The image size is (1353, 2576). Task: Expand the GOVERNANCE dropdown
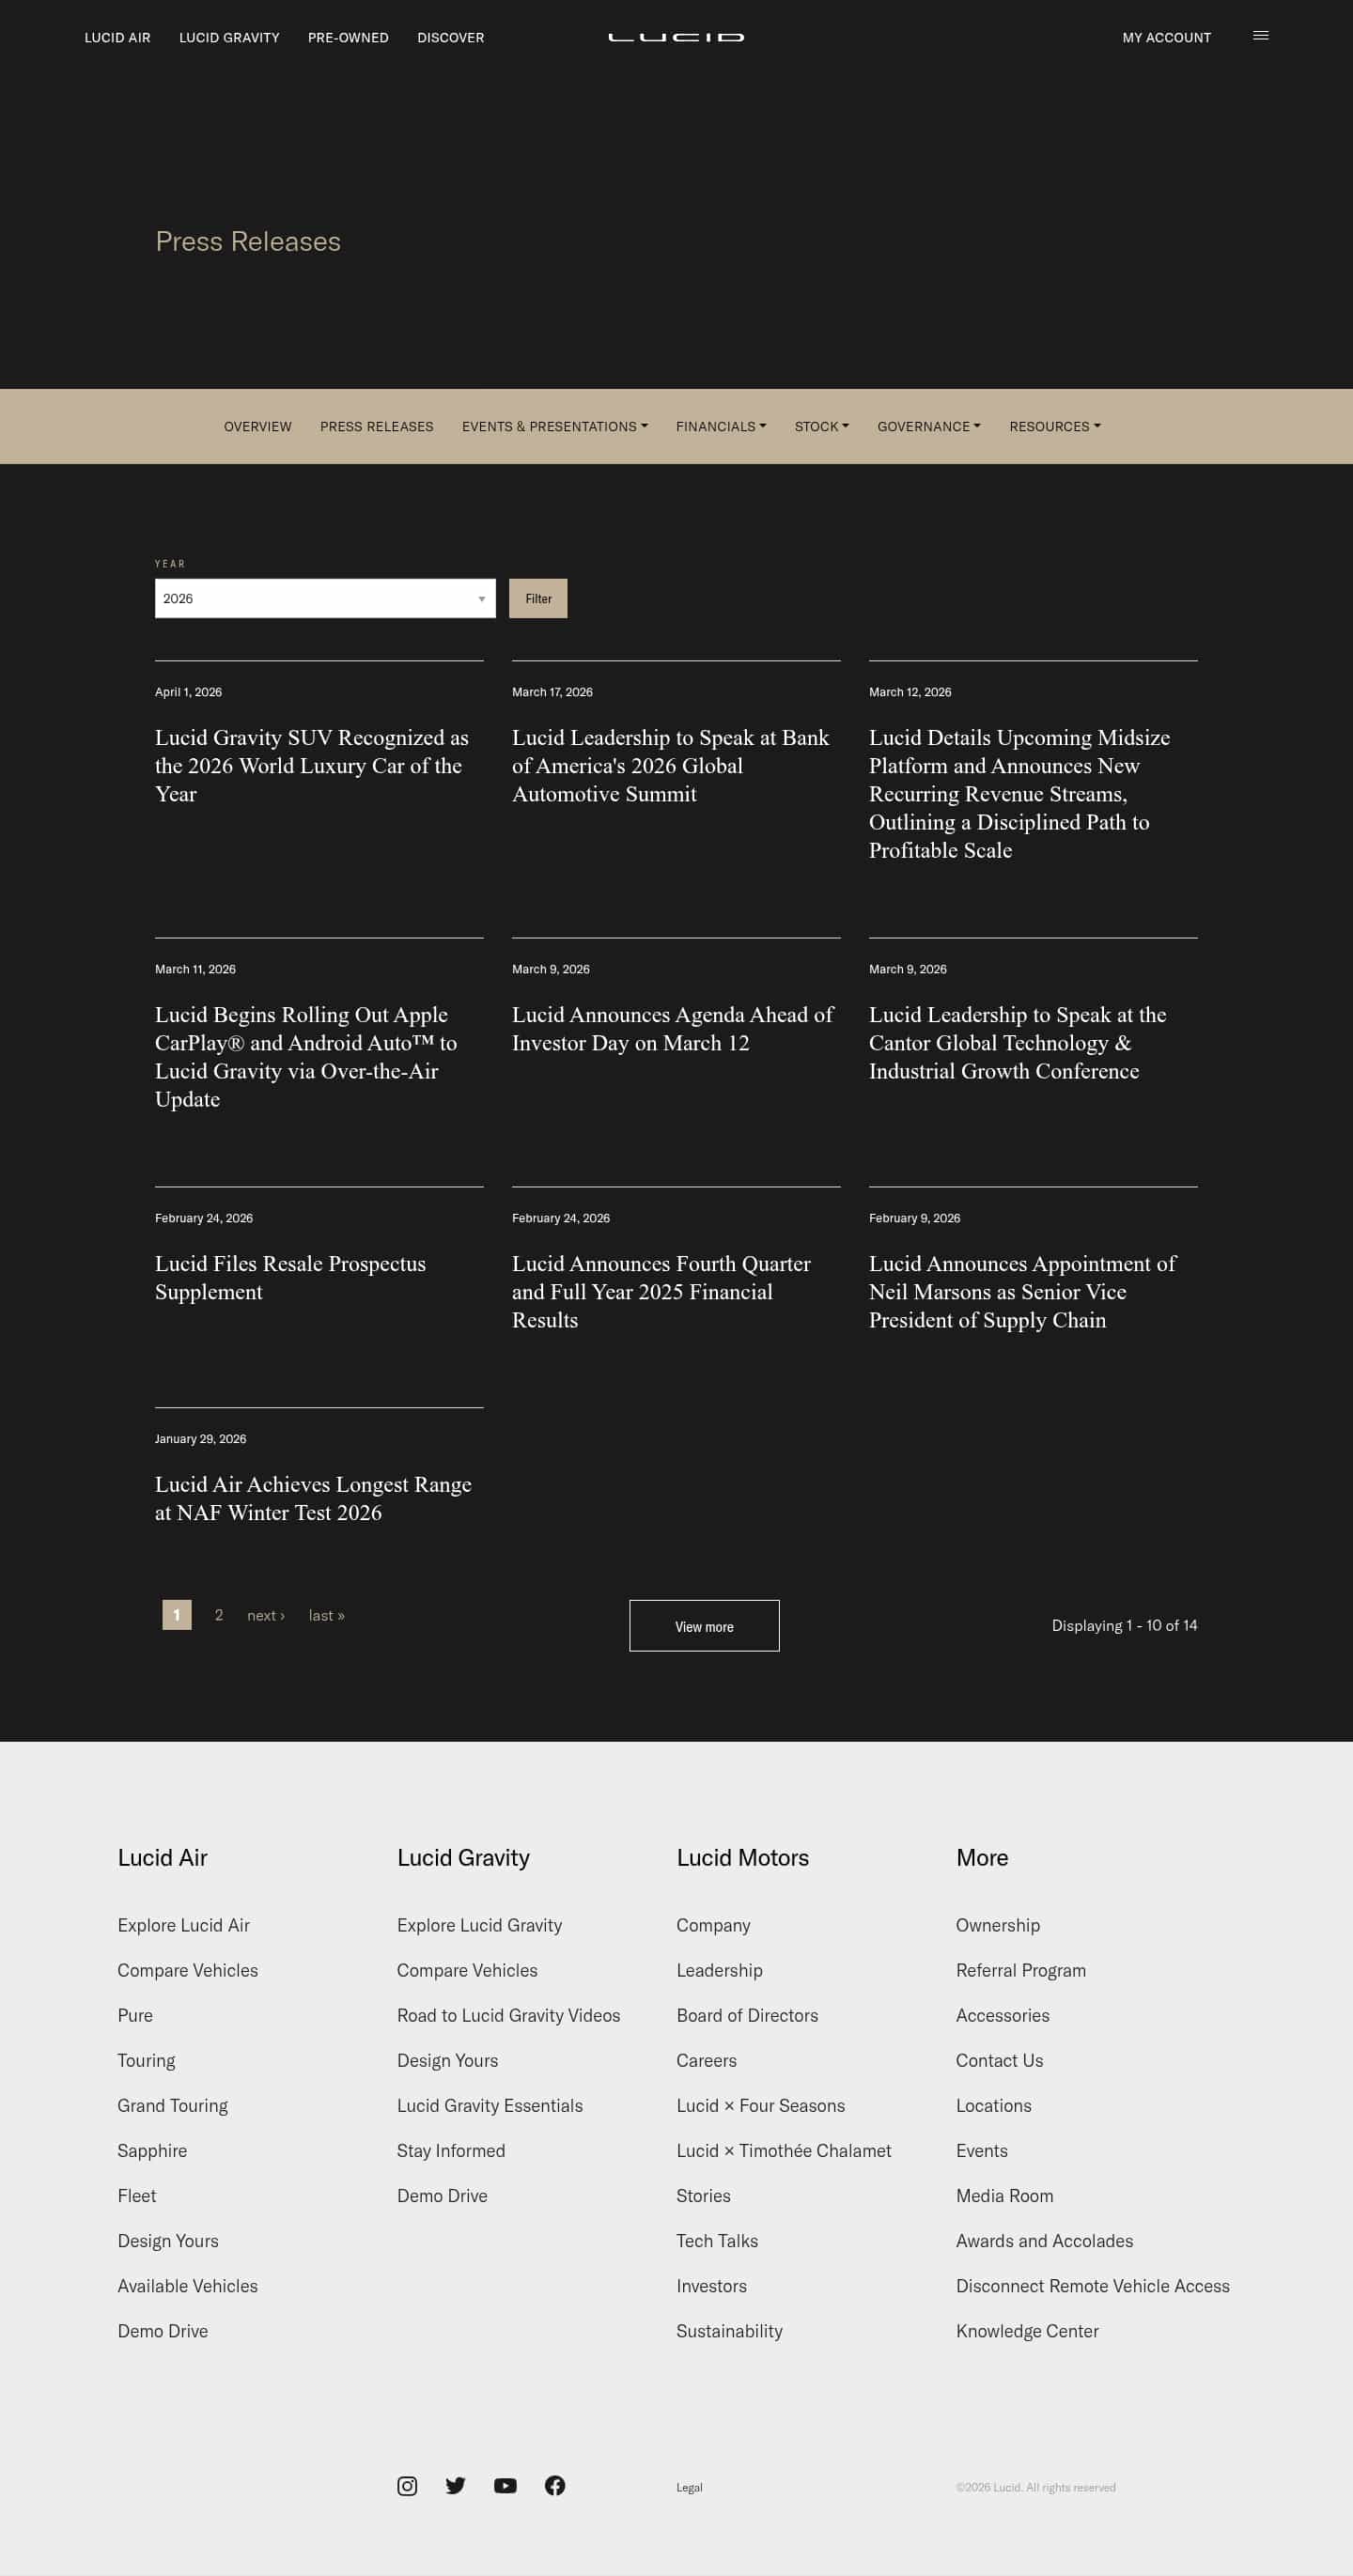927,426
